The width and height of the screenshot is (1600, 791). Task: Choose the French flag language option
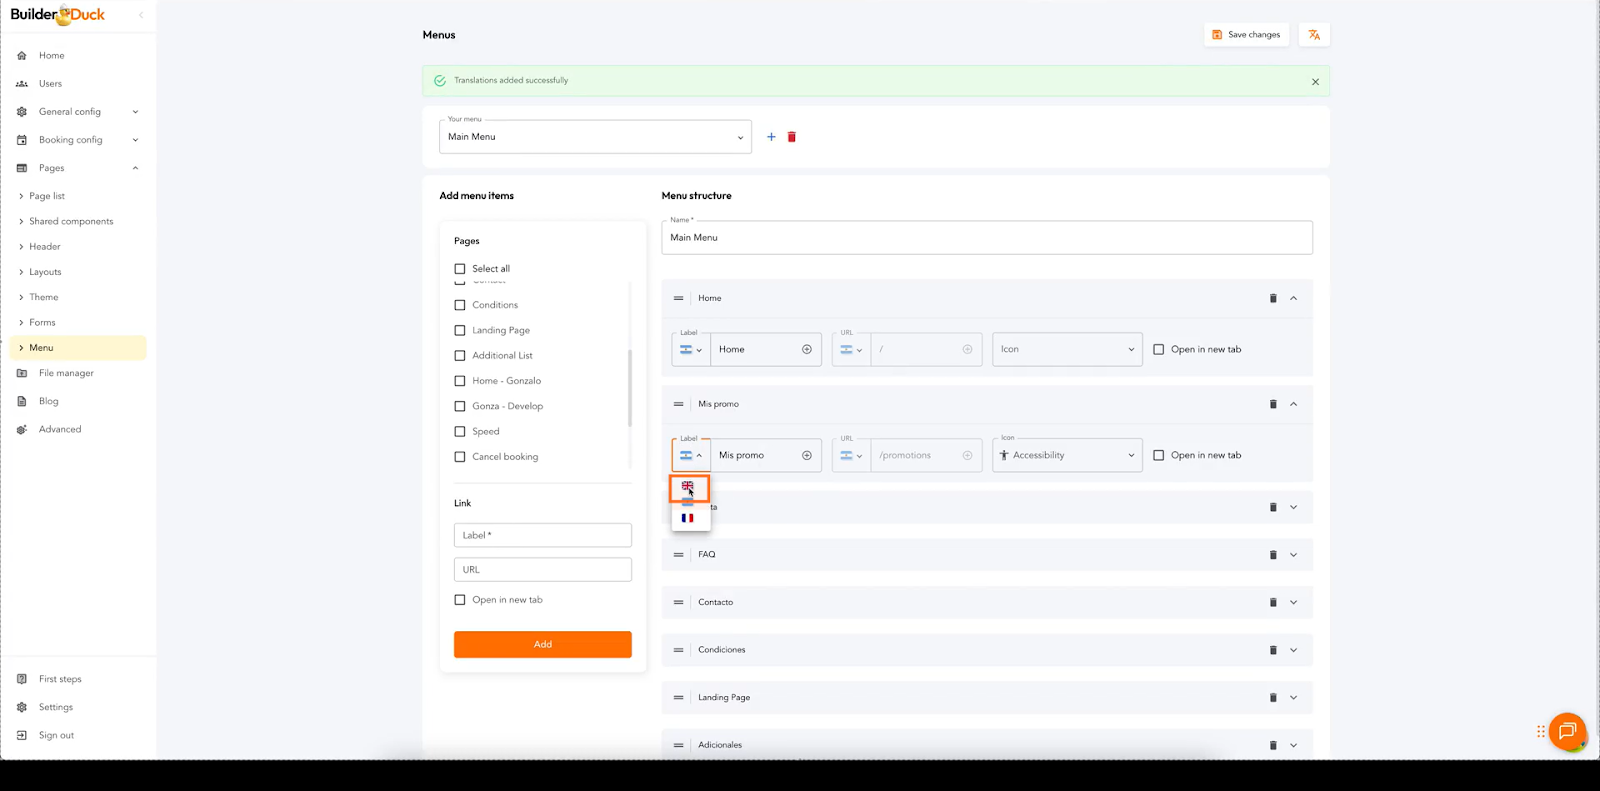(x=688, y=518)
